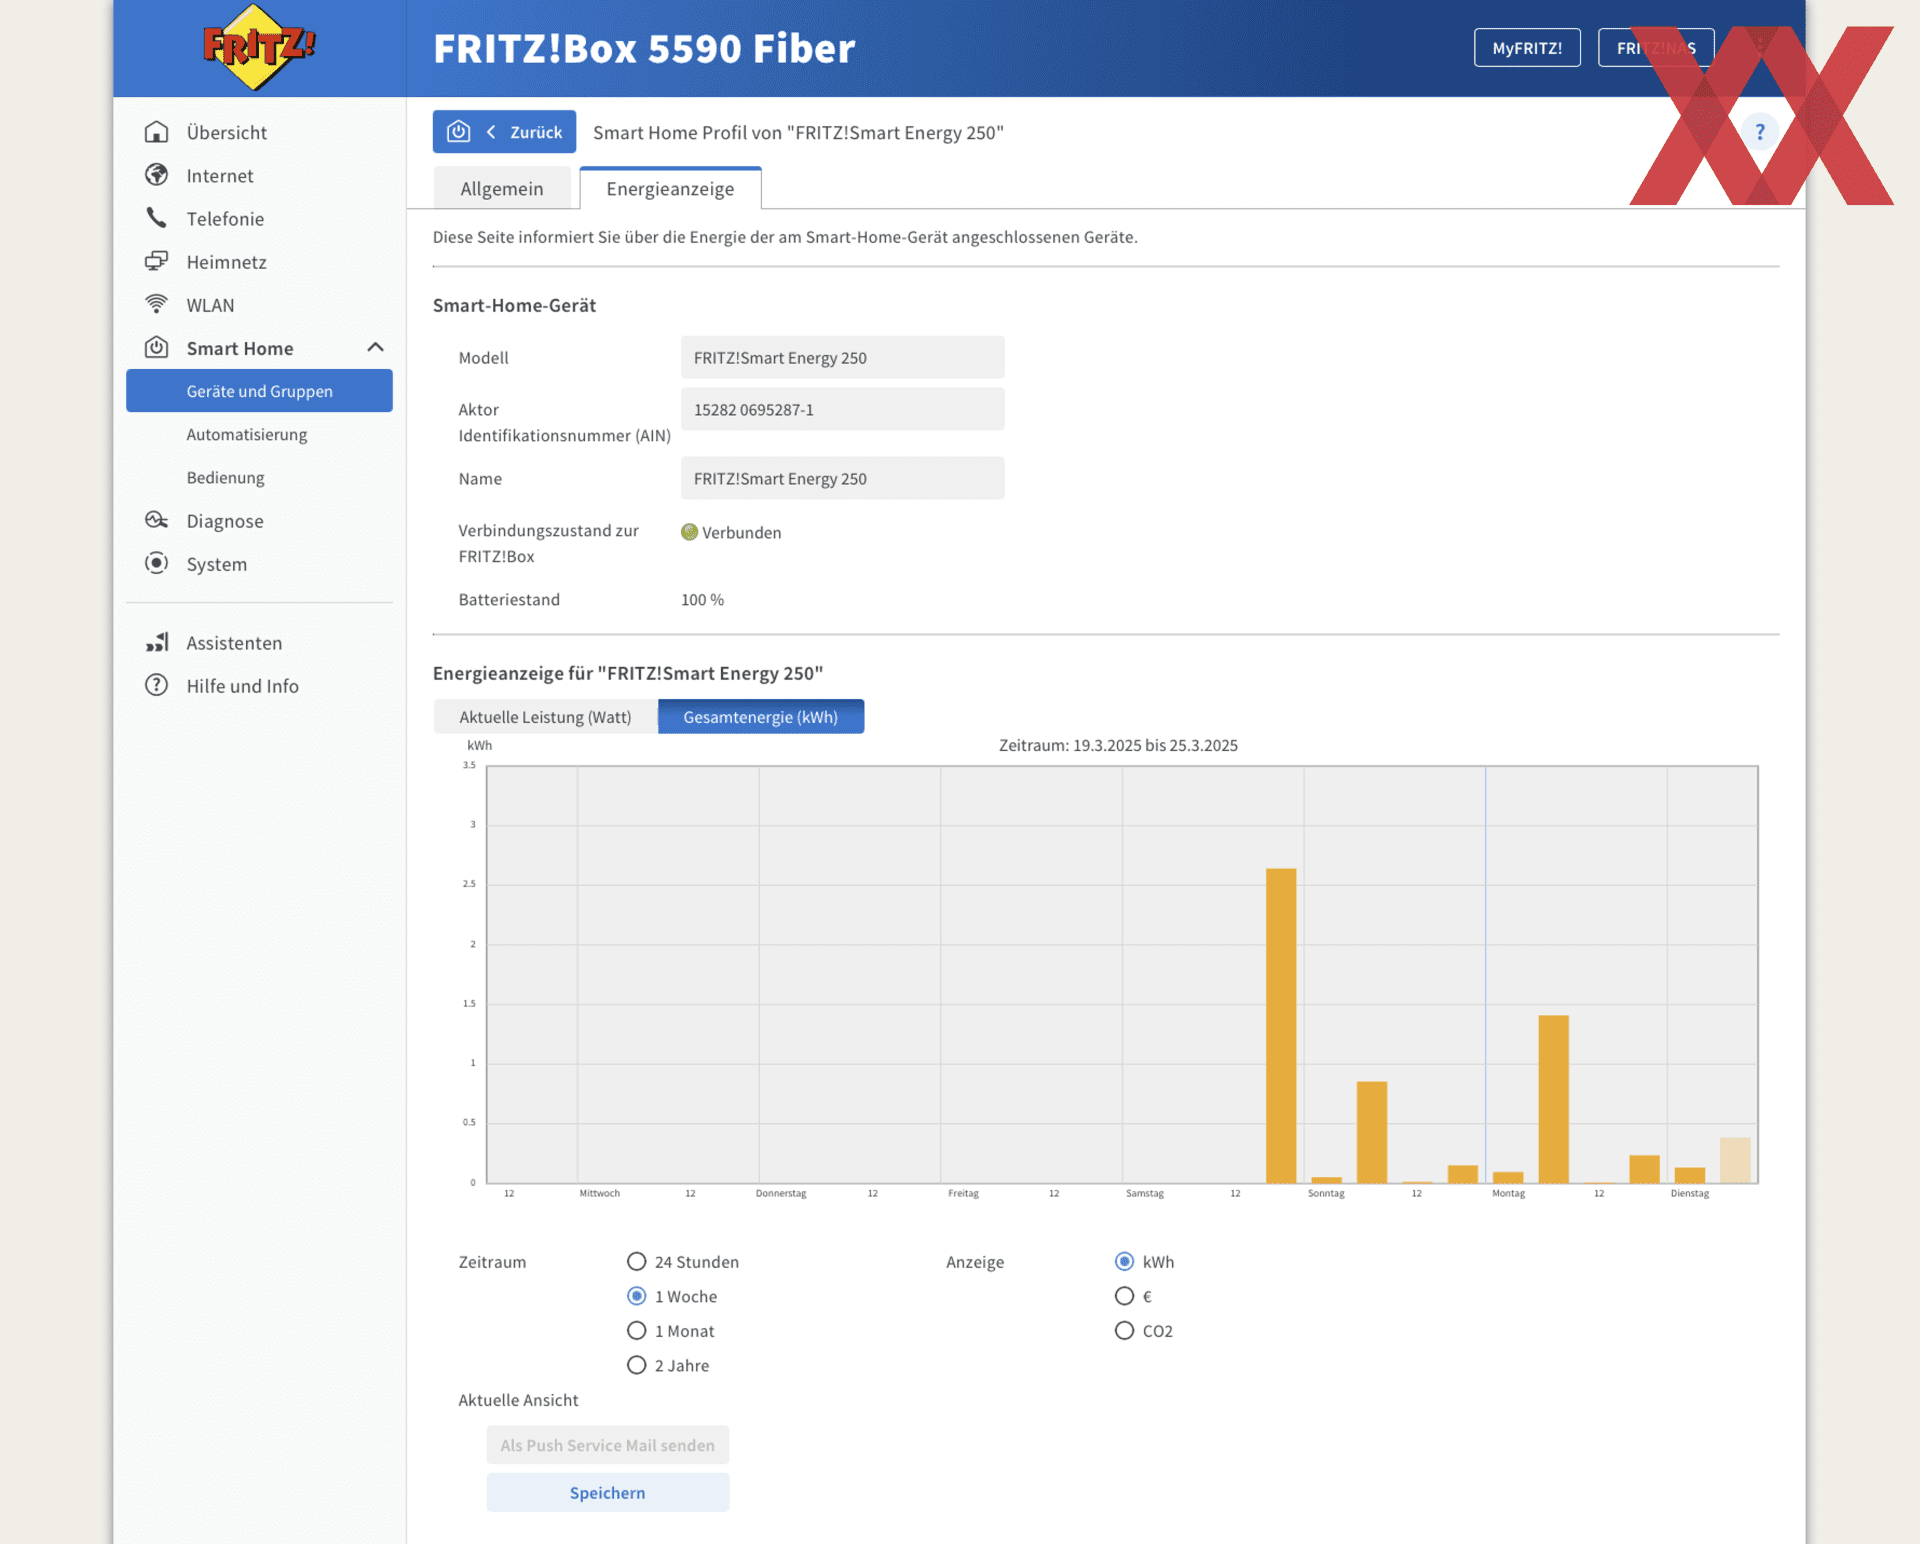Select the 1 Woche radio button
Screen dimensions: 1920x1544
636,1296
